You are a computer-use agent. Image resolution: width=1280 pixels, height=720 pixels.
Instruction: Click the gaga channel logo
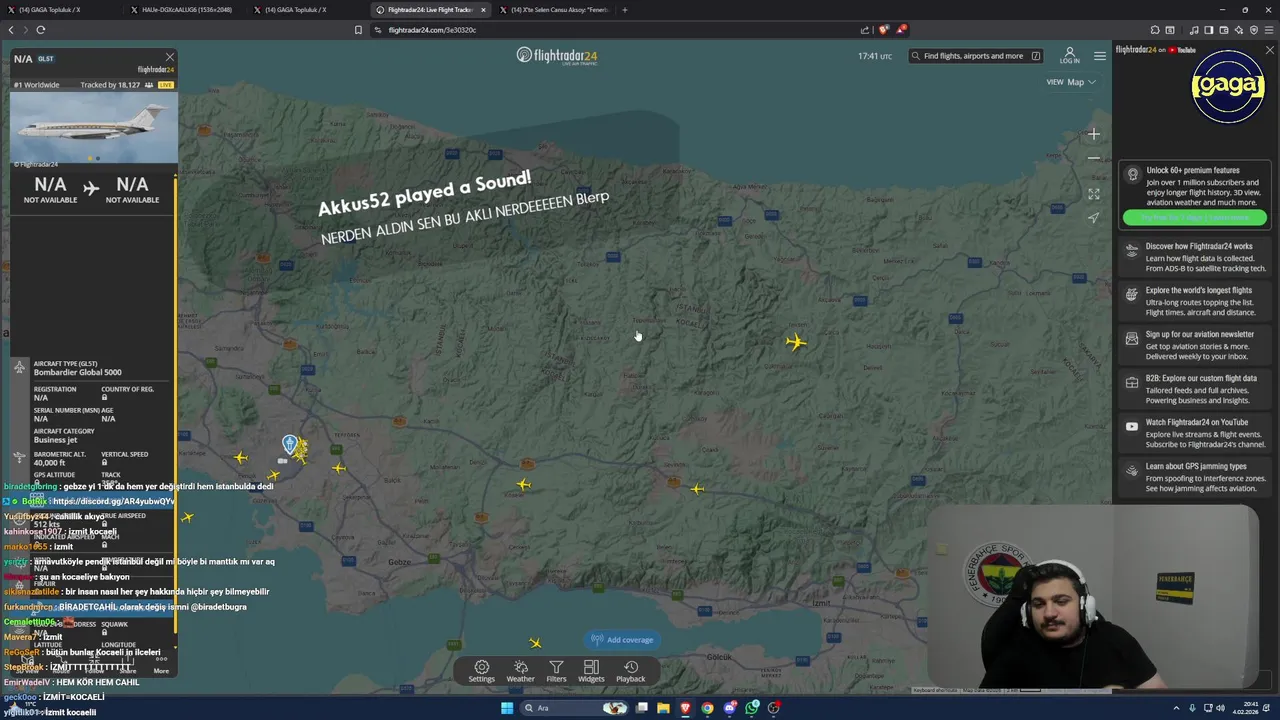[x=1228, y=87]
